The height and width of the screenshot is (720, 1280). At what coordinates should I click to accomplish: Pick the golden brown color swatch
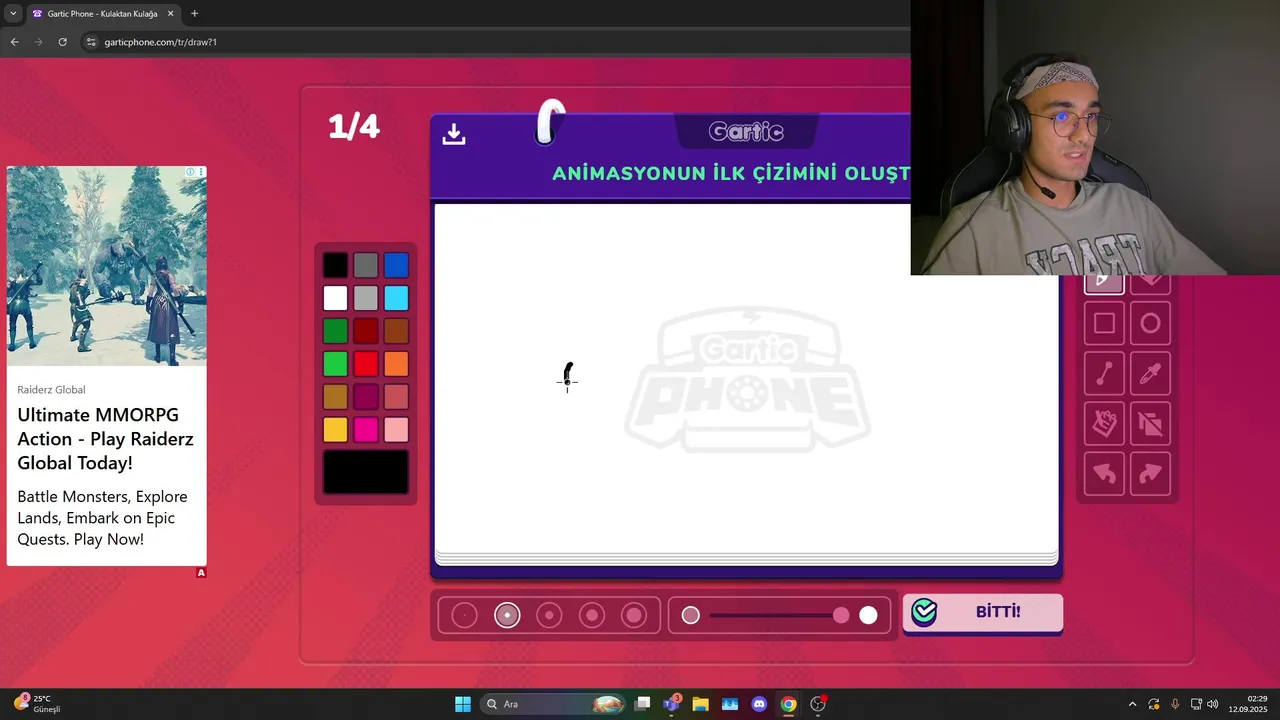coord(335,397)
